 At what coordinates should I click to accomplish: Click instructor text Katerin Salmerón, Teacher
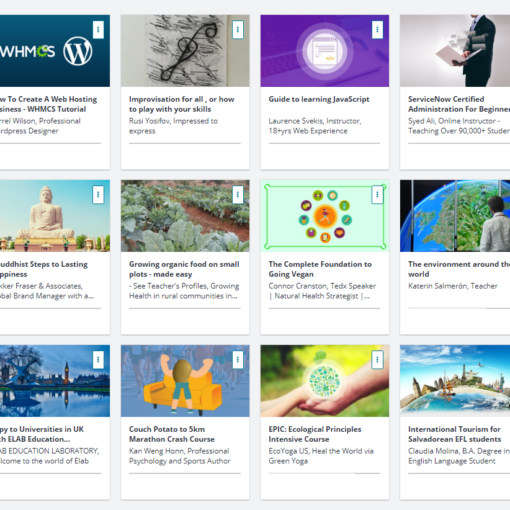pyautogui.click(x=453, y=286)
